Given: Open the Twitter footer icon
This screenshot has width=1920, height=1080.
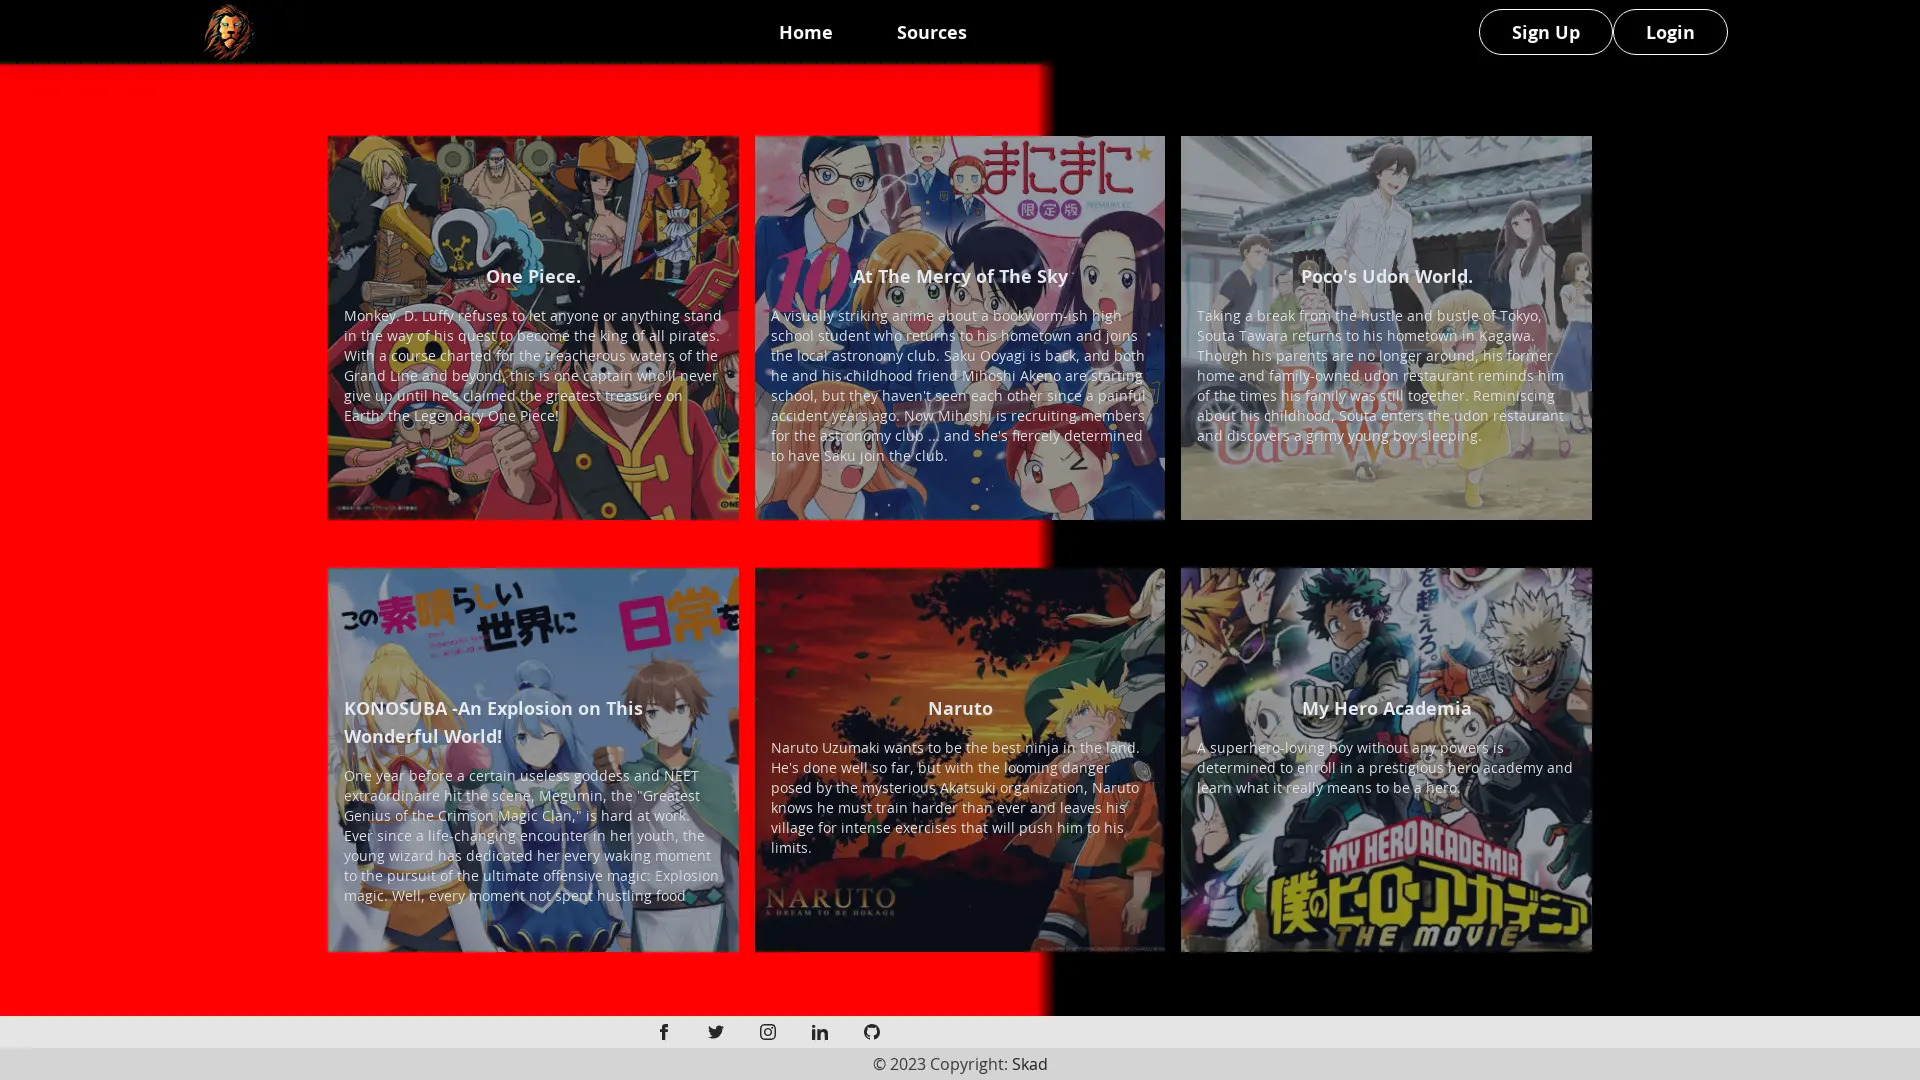Looking at the screenshot, I should [716, 1031].
